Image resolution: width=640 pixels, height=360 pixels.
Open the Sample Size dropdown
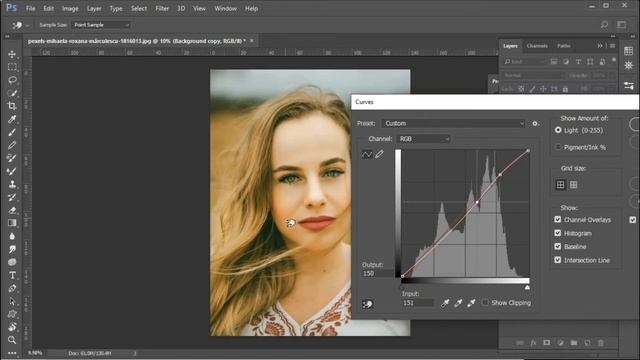[101, 25]
